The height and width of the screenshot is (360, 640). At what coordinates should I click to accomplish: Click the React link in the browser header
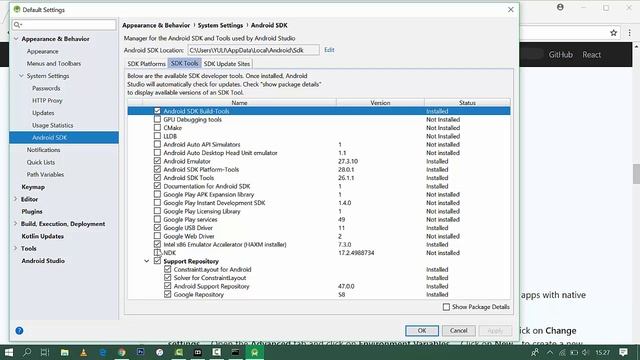[x=591, y=55]
